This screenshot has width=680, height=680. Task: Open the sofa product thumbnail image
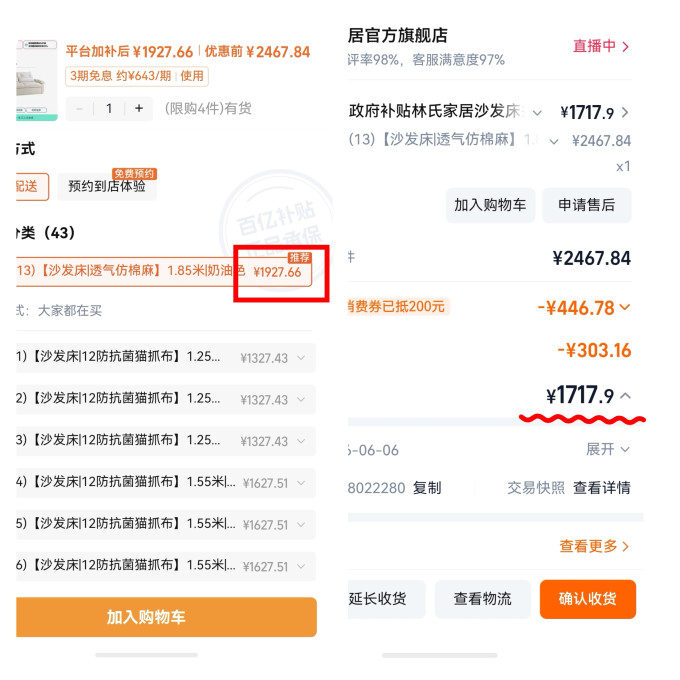coord(36,80)
